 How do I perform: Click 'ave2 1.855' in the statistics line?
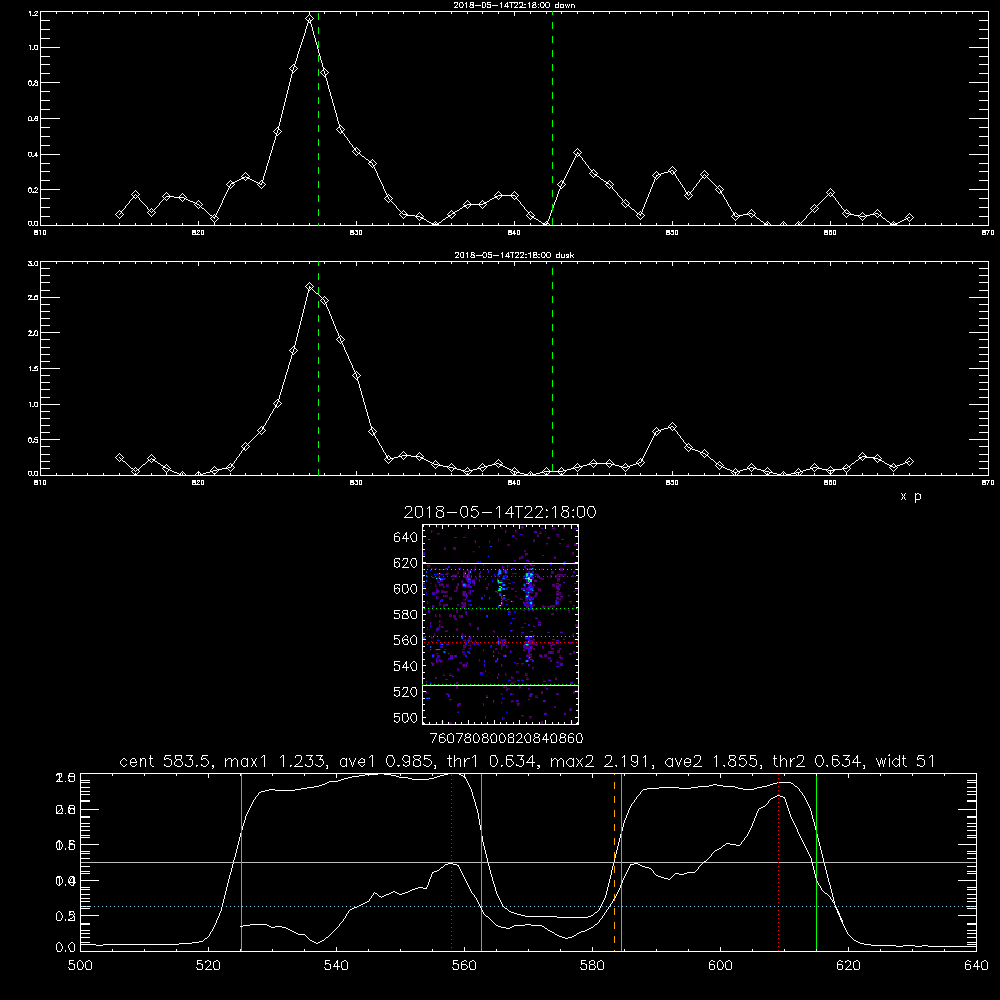coord(712,761)
